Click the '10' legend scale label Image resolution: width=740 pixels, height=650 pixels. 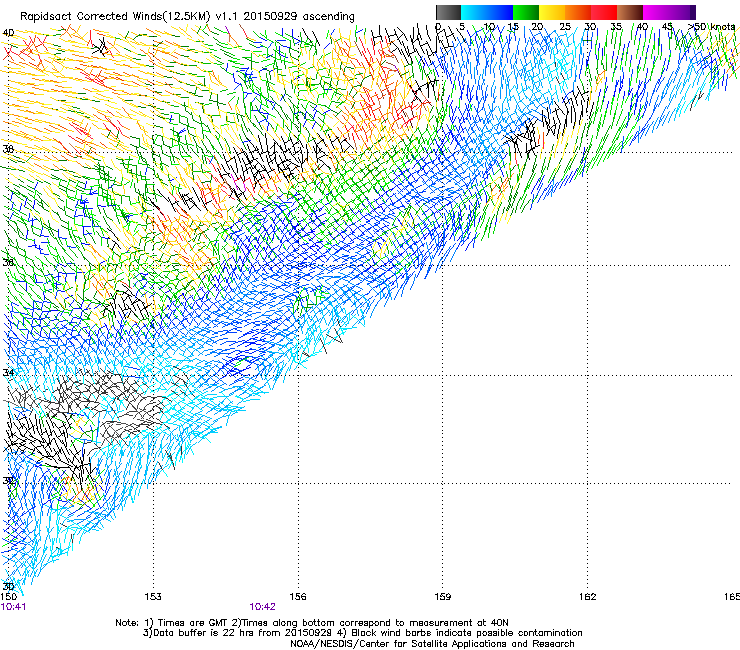[x=489, y=27]
